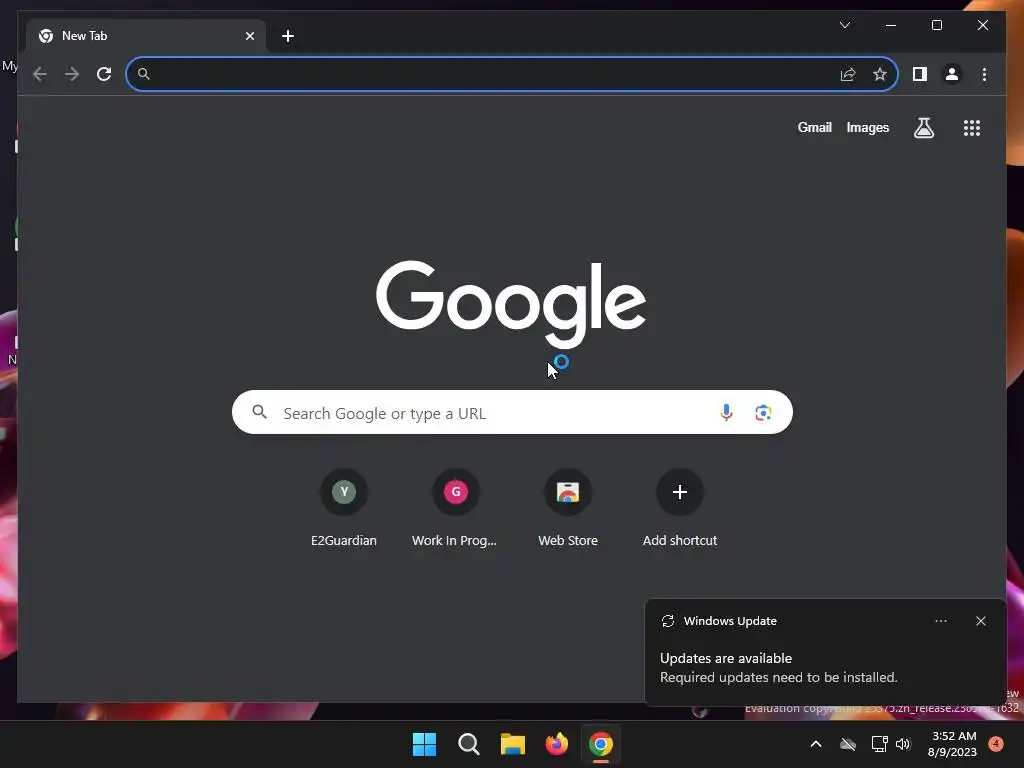Open the volume tray icon
Image resolution: width=1024 pixels, height=768 pixels.
pos(903,744)
